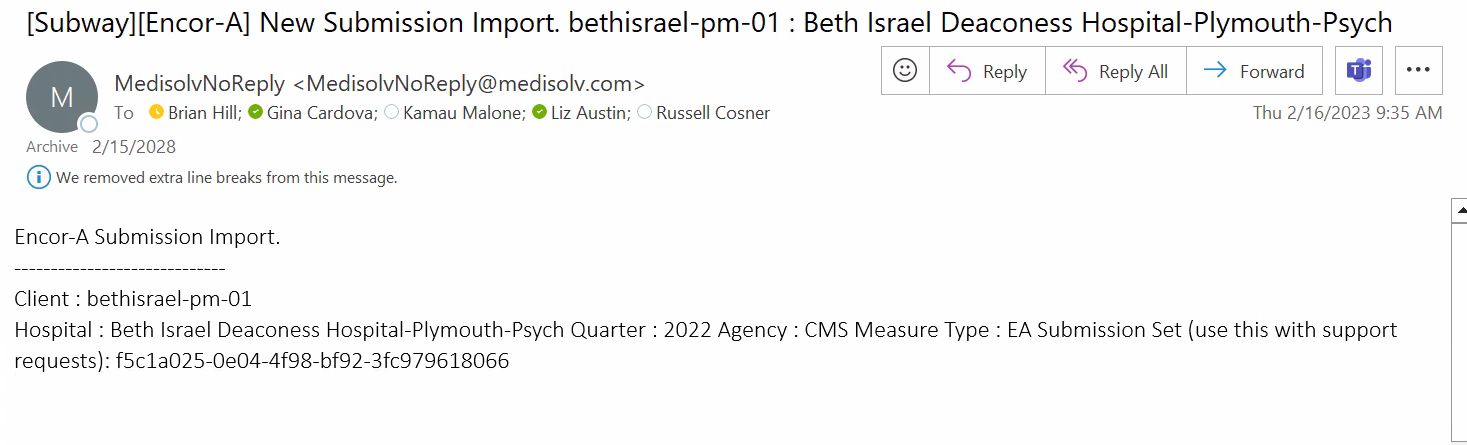The height and width of the screenshot is (445, 1467).
Task: Click the Reply All button
Action: 1116,71
